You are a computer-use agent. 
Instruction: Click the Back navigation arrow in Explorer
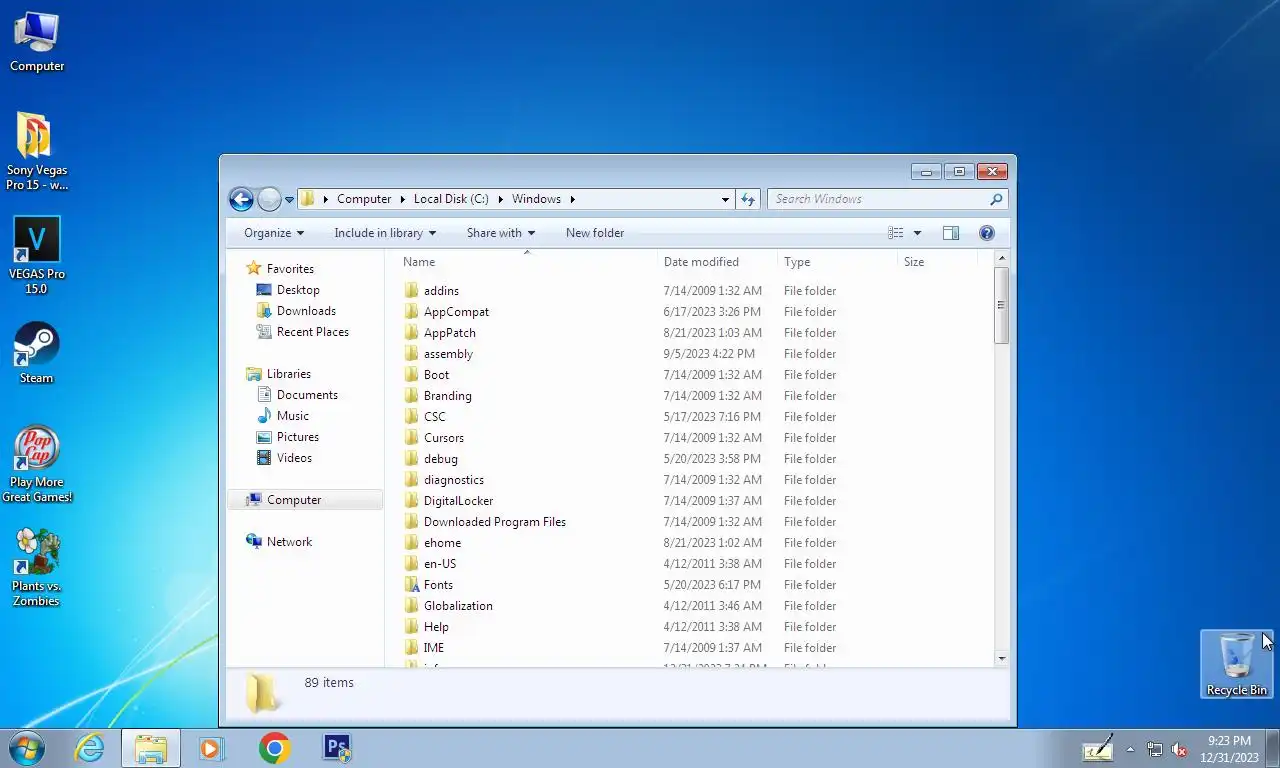[x=241, y=199]
